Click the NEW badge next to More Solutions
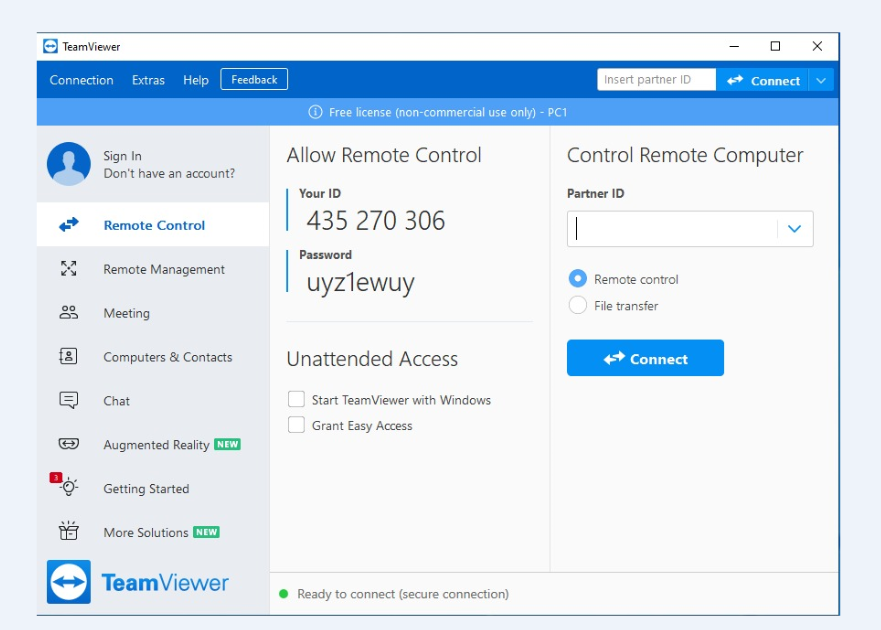Viewport: 881px width, 630px height. pos(206,532)
